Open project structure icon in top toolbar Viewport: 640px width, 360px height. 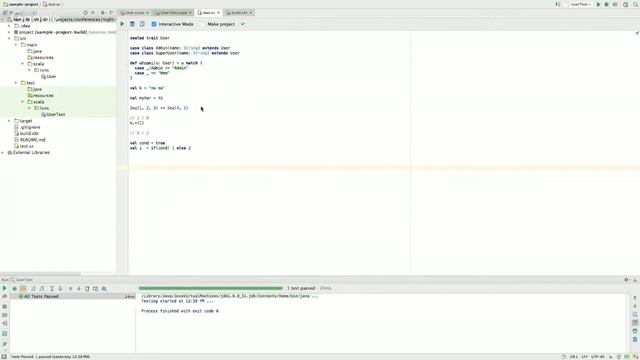pos(625,4)
